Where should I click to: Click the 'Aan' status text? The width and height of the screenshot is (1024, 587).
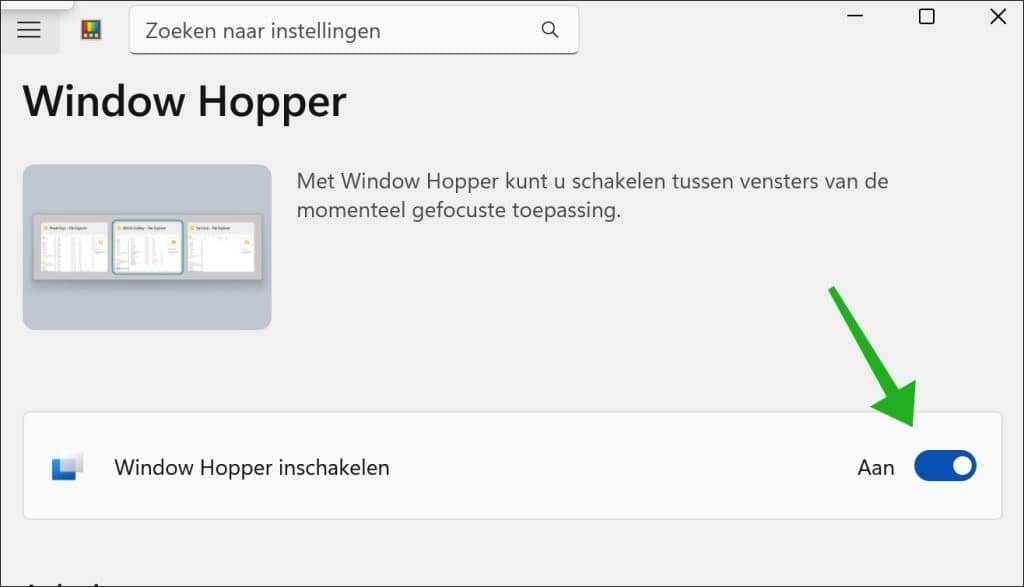(876, 468)
